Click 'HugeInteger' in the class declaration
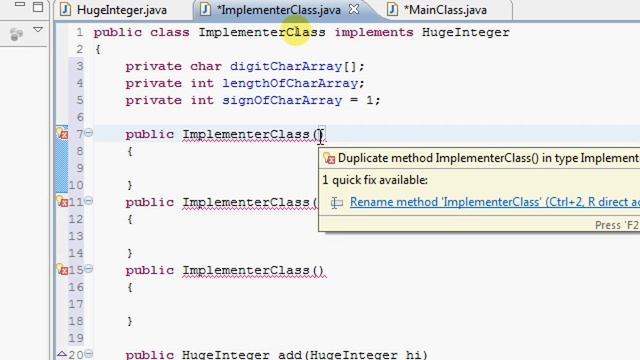Viewport: 640px width, 360px height. click(466, 32)
